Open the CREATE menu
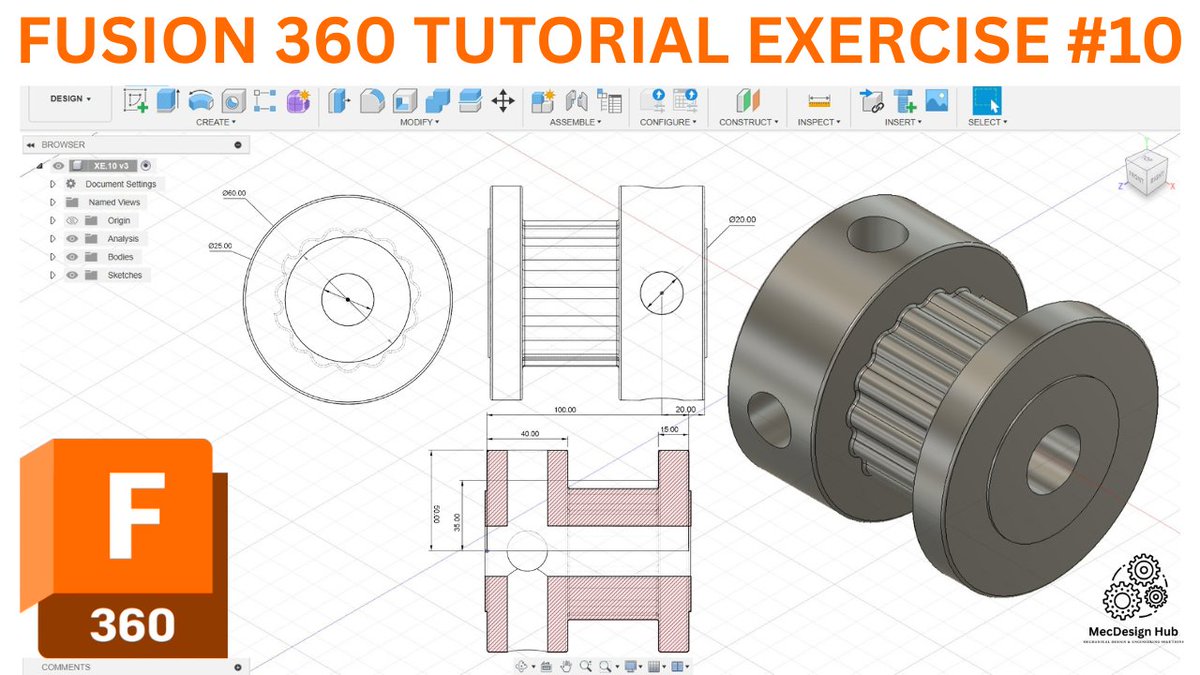1200x675 pixels. (x=215, y=122)
